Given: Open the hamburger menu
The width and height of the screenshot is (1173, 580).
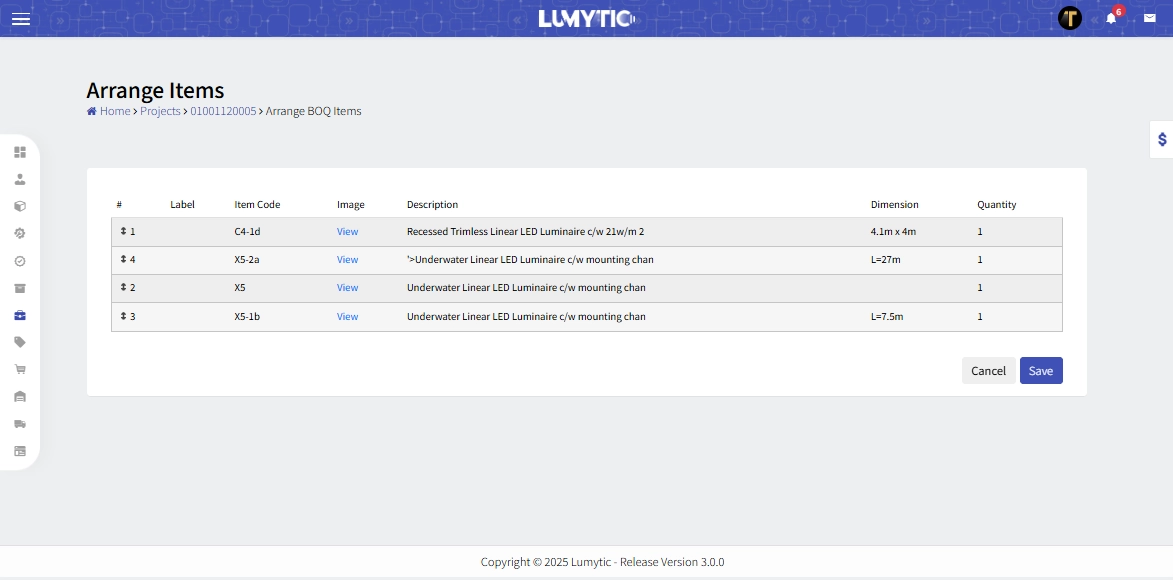Looking at the screenshot, I should point(21,19).
